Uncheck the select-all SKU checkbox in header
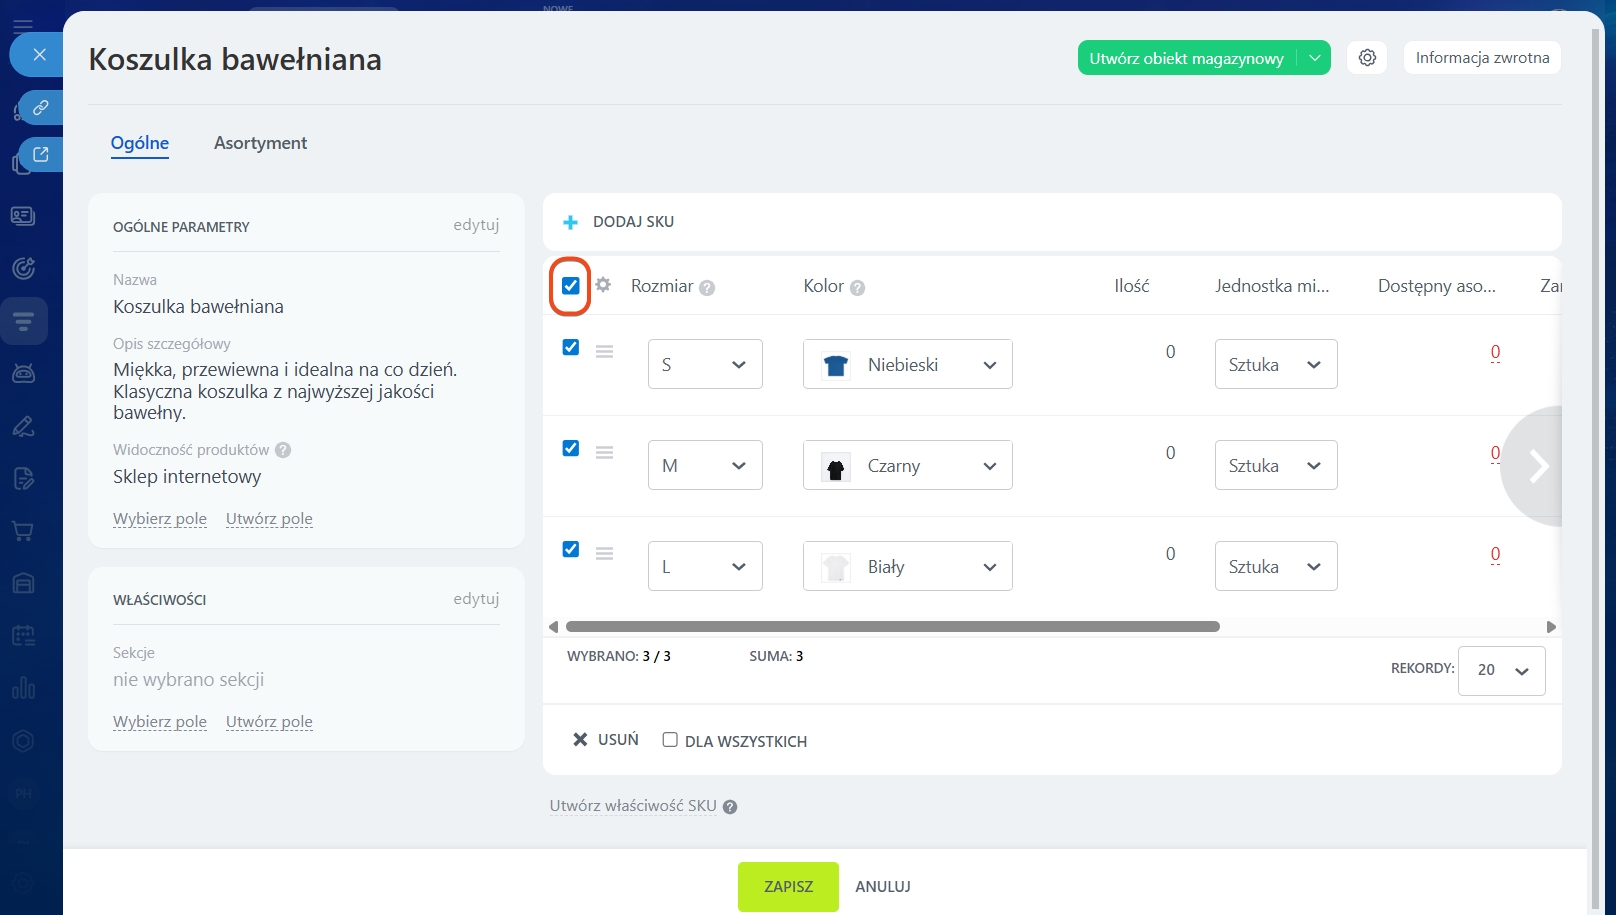 (x=571, y=286)
